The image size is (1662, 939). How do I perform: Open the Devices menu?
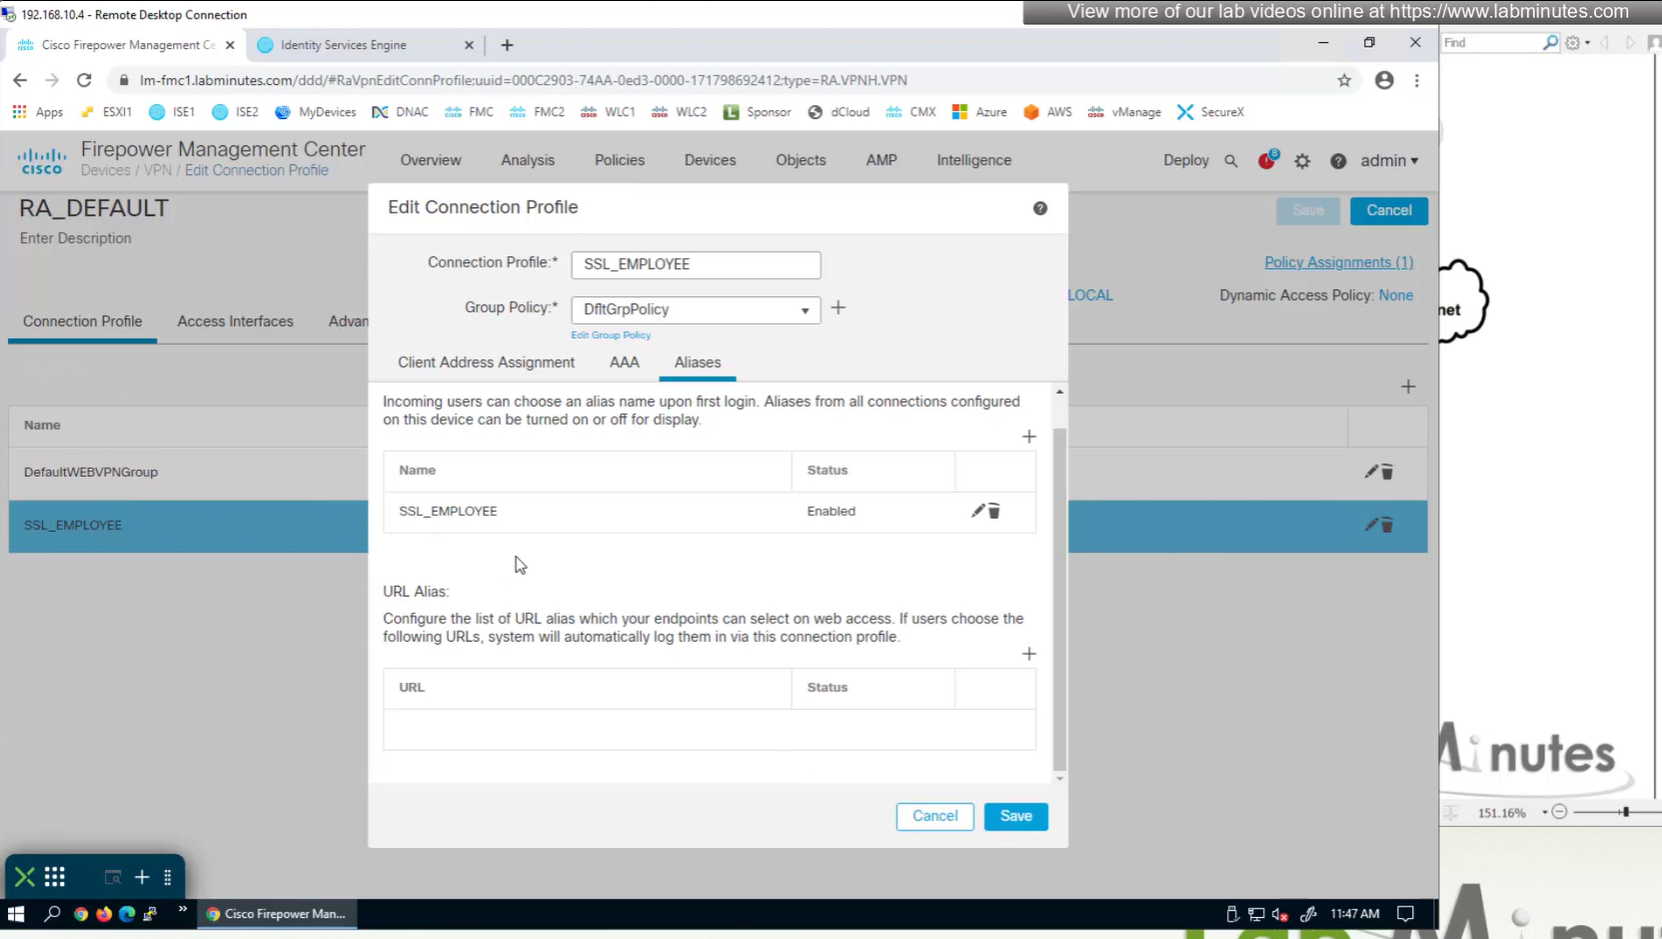709,160
